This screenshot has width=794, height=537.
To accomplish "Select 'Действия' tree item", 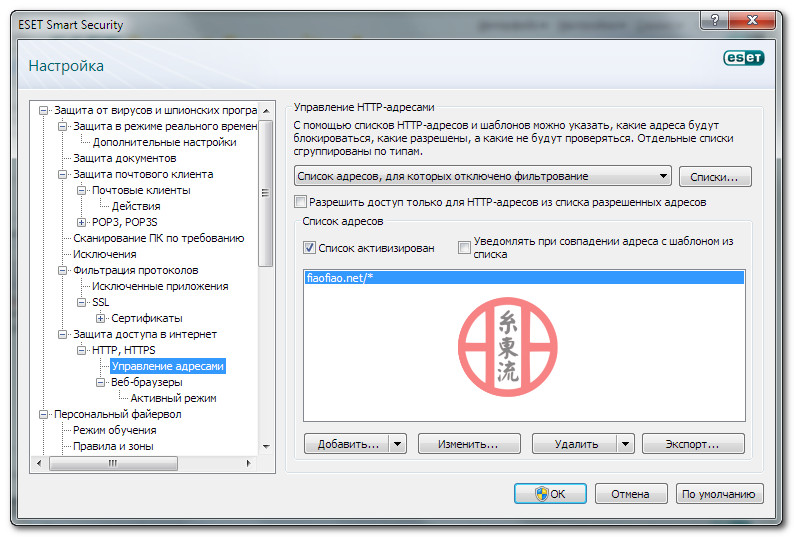I will [x=136, y=206].
